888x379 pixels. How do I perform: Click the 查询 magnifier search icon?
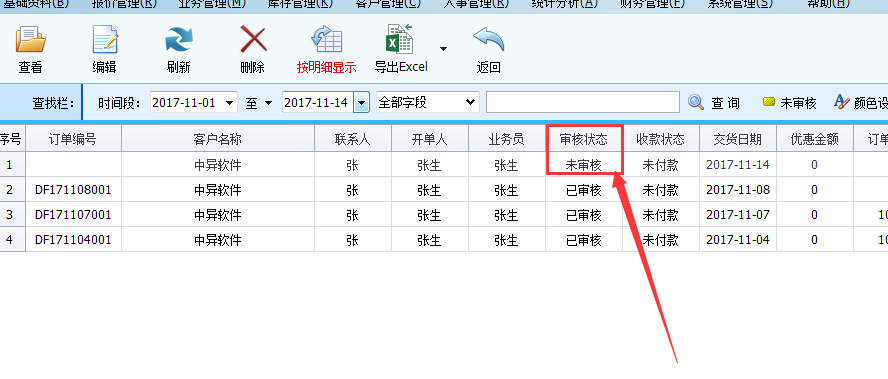pos(696,103)
